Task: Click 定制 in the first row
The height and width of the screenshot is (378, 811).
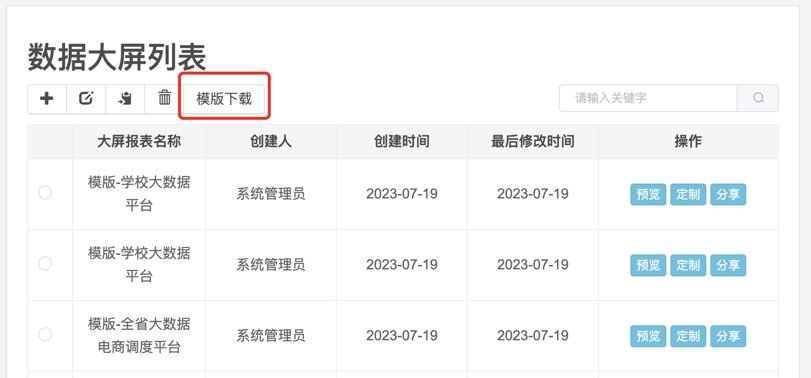Action: (688, 194)
